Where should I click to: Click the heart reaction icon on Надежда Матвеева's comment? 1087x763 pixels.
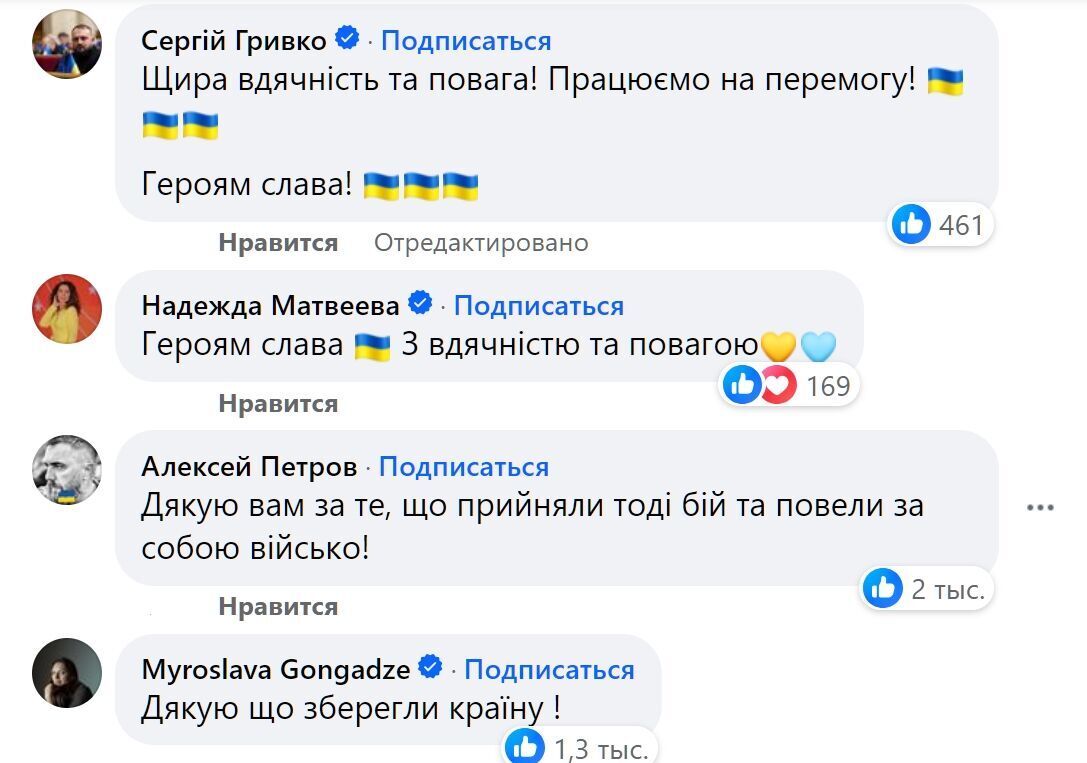tap(779, 385)
